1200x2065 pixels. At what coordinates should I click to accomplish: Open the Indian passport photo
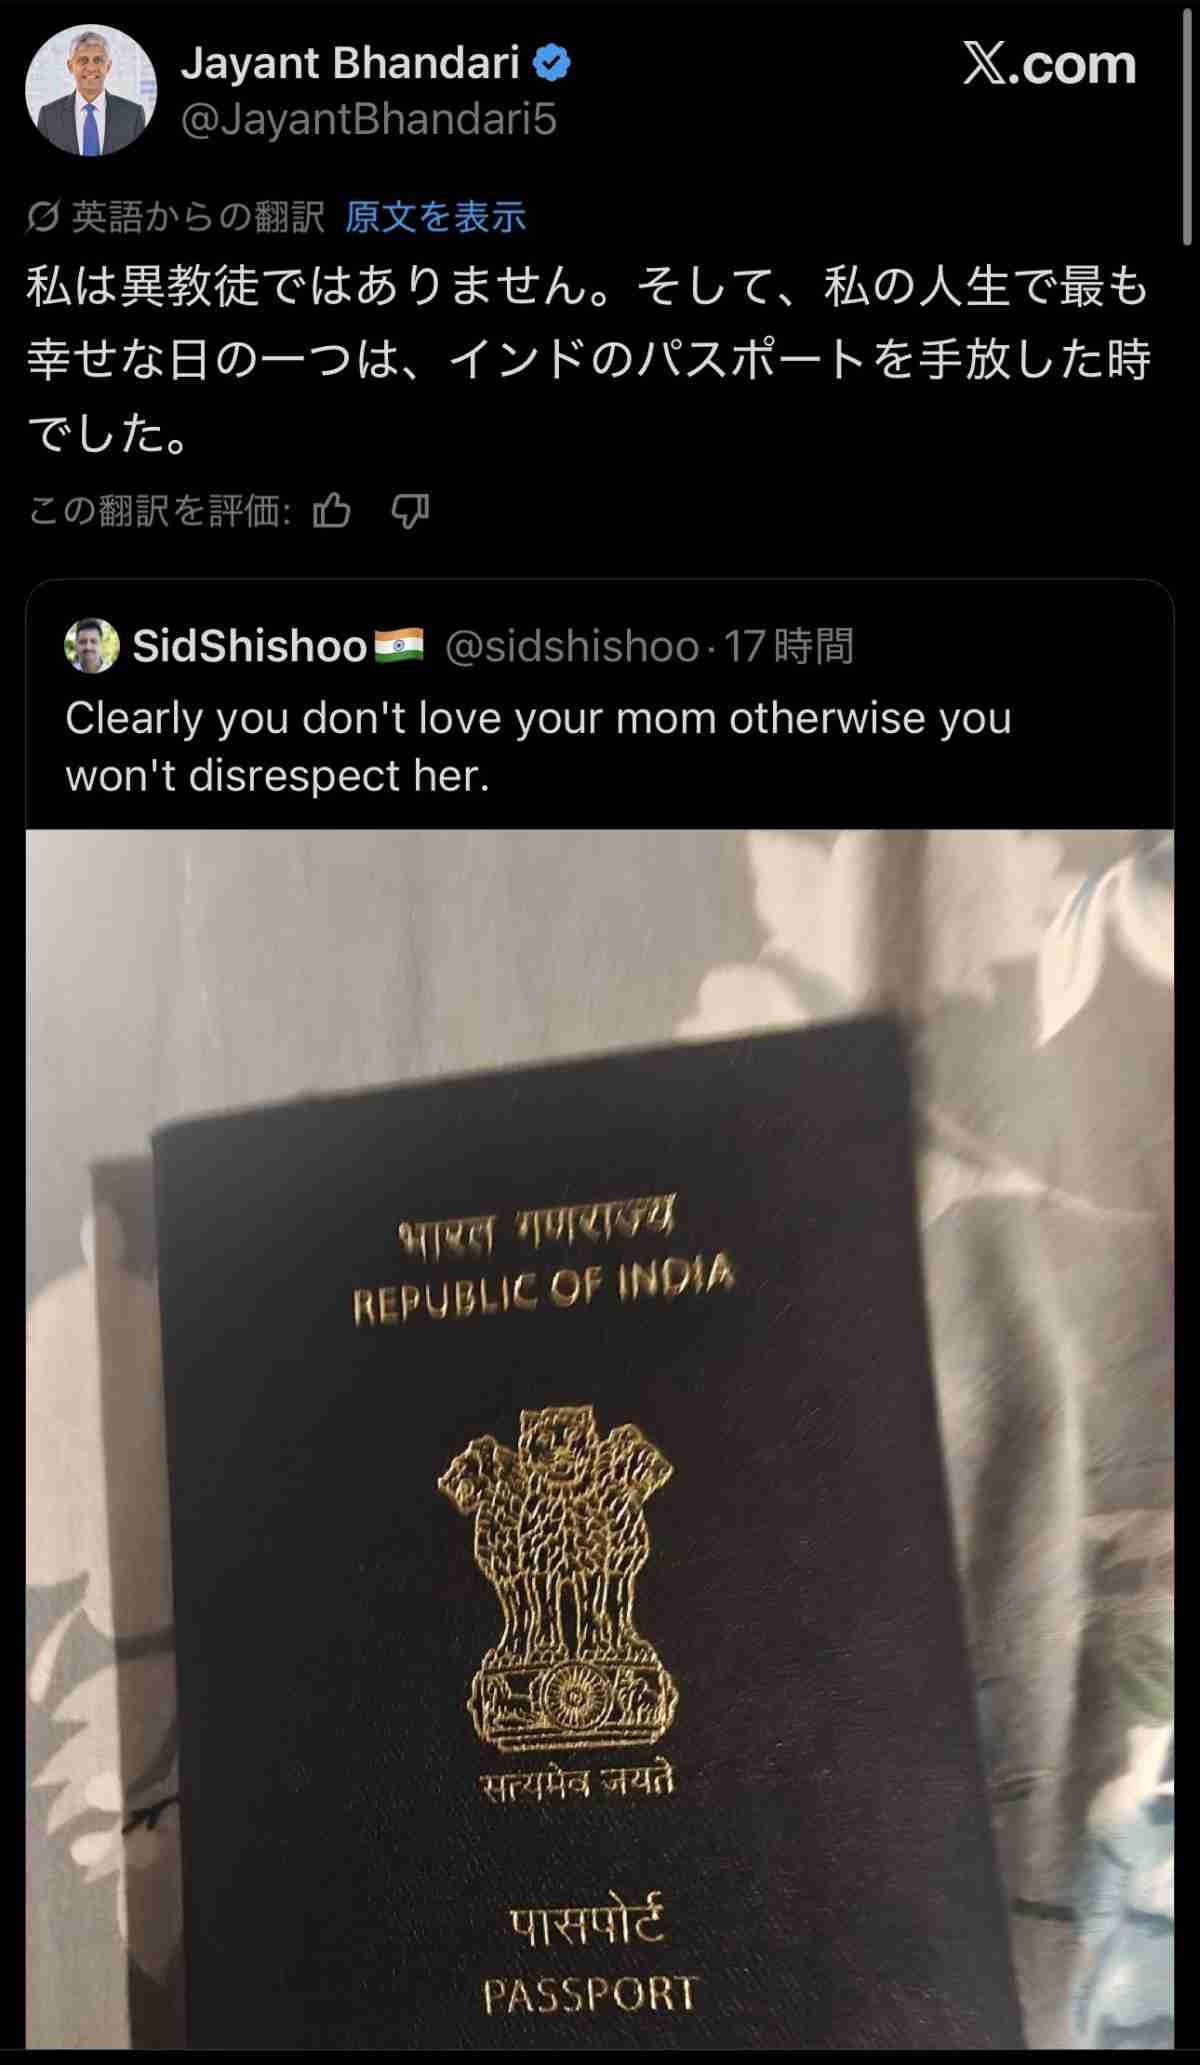tap(600, 1438)
